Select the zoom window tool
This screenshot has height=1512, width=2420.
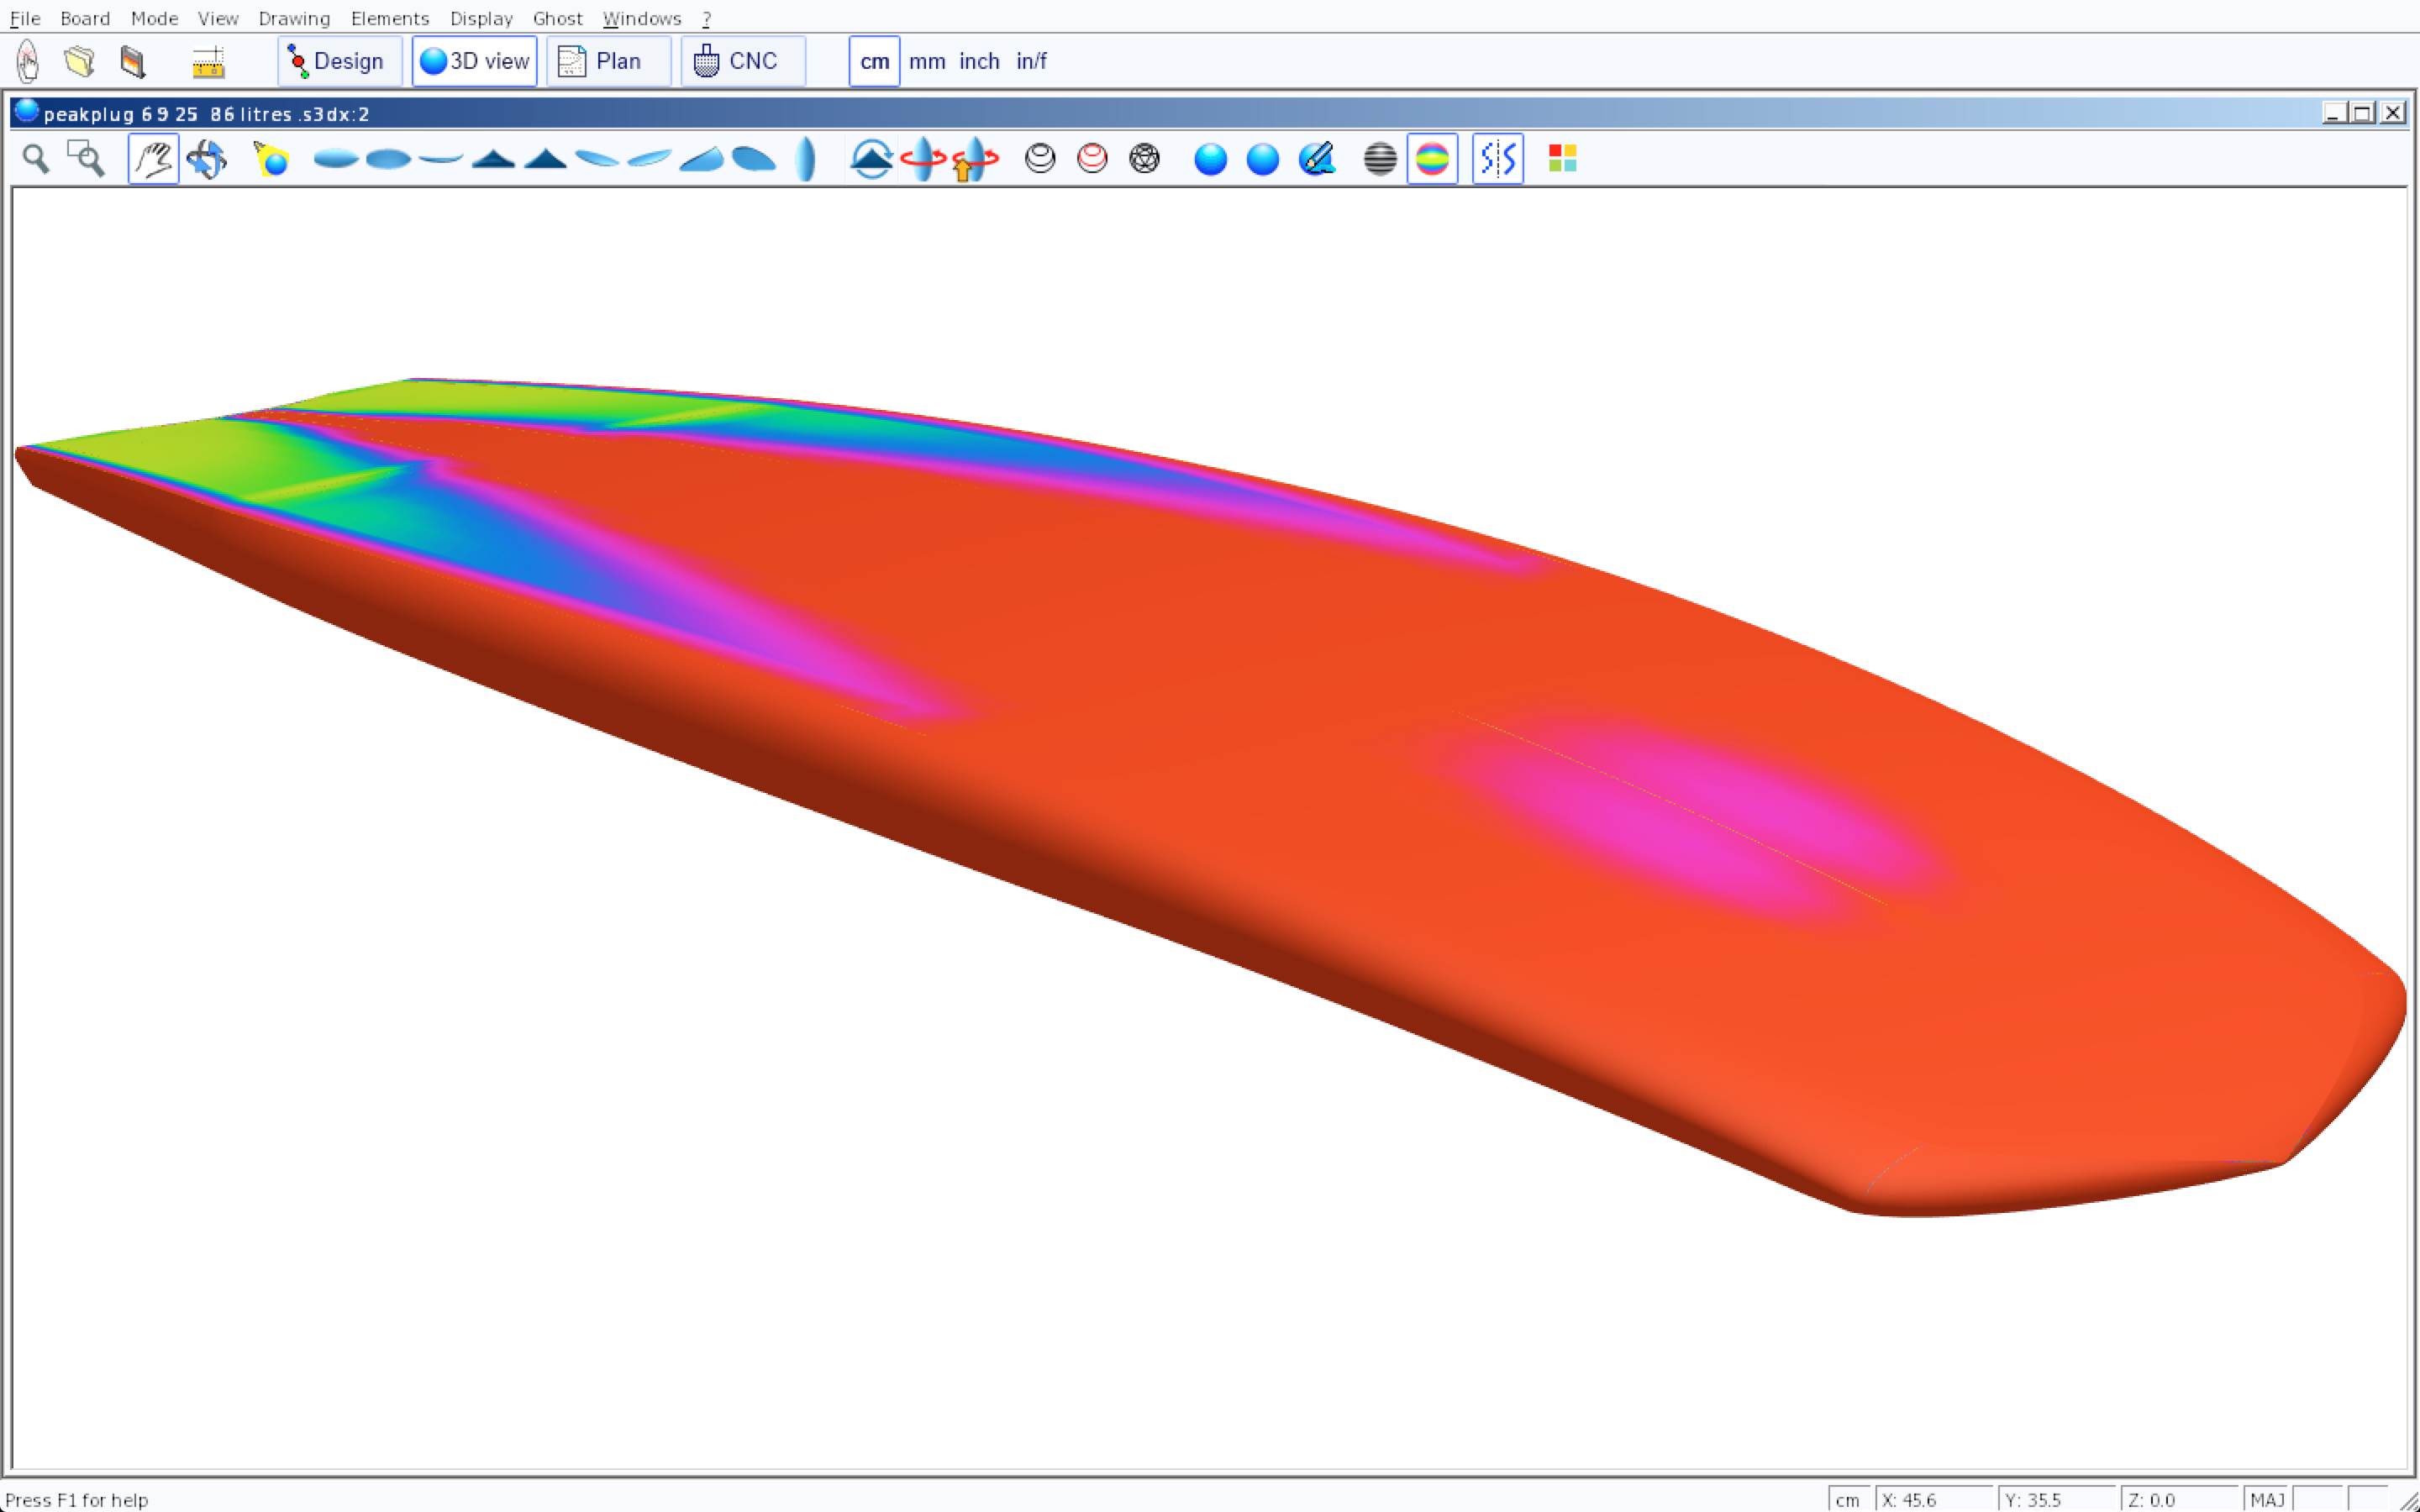click(86, 159)
